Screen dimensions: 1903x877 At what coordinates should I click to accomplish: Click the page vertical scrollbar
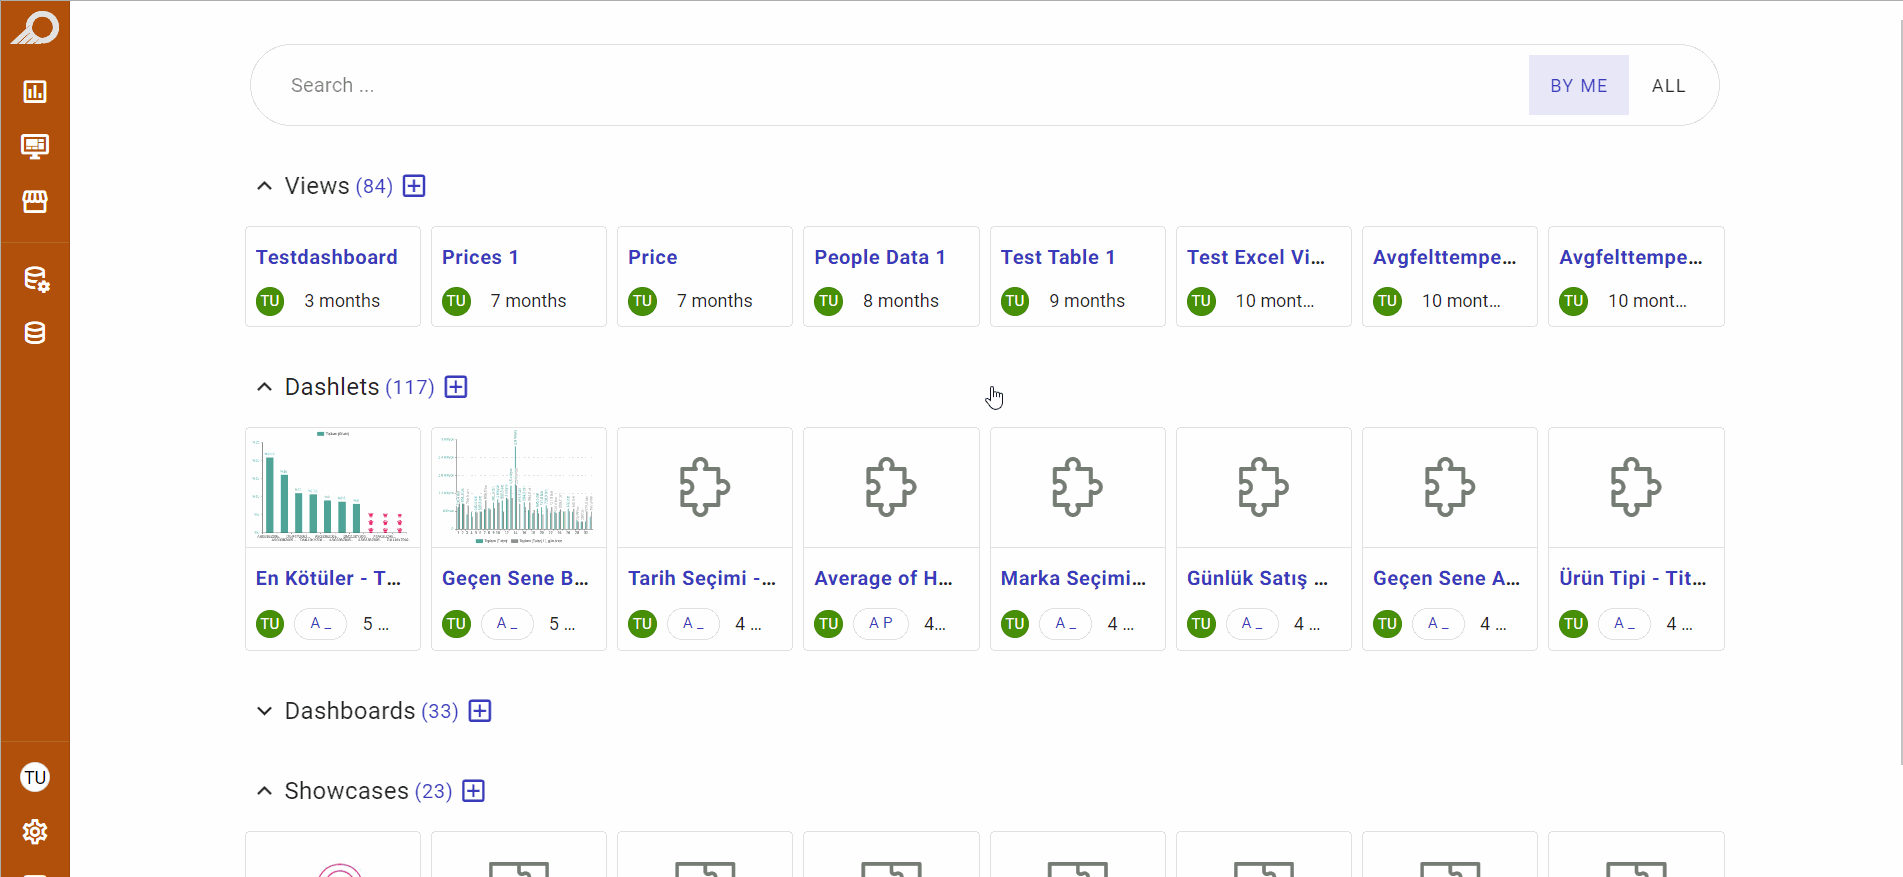pos(1900,390)
